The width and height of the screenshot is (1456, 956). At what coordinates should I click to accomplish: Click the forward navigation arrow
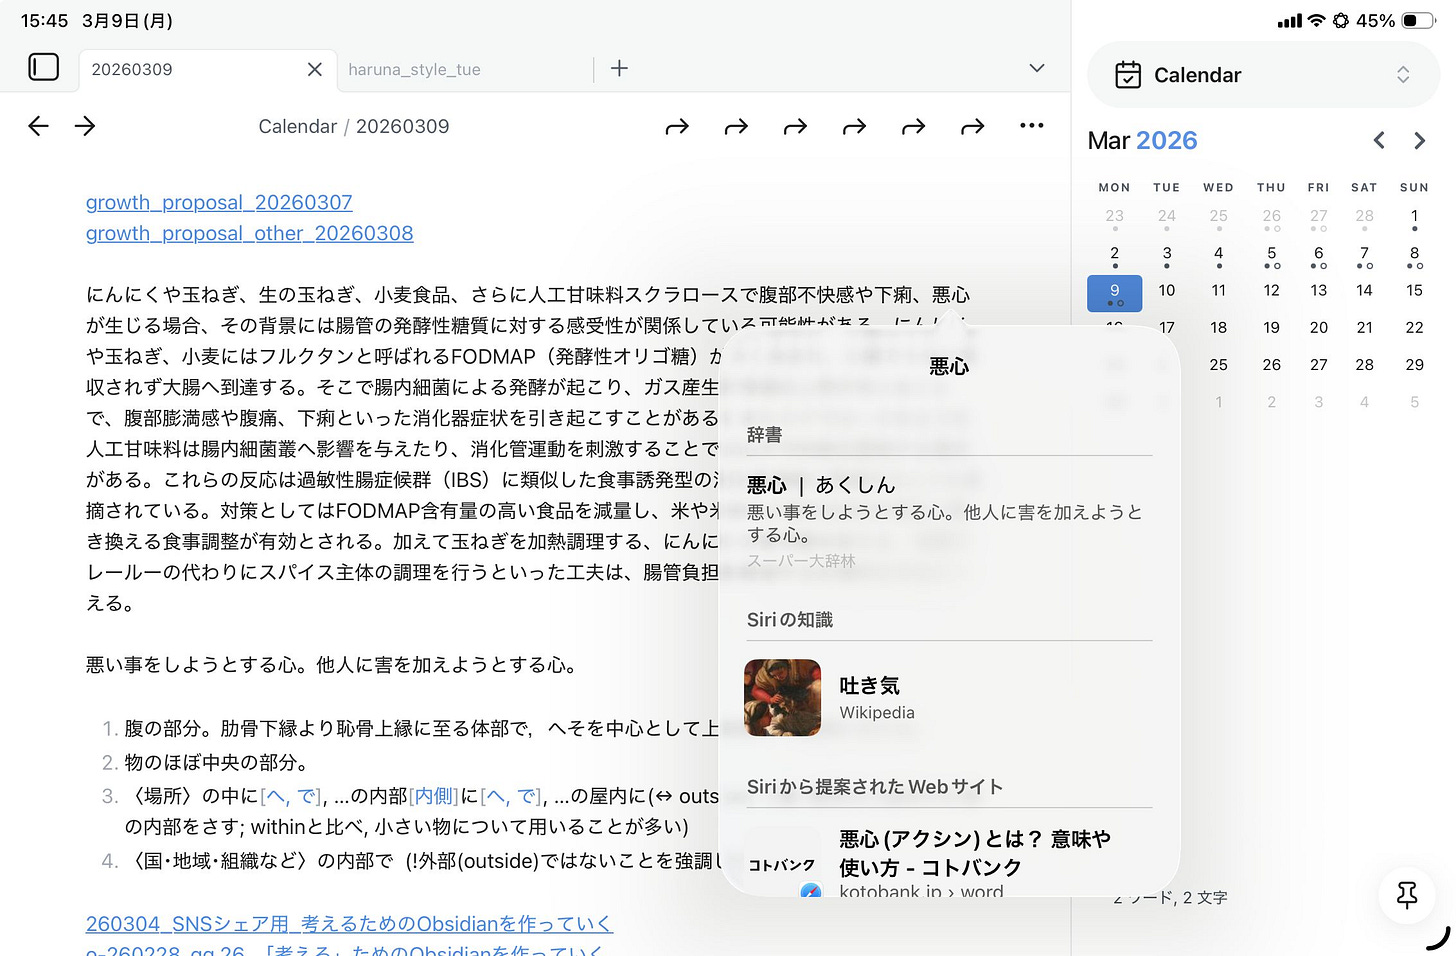[x=85, y=126]
